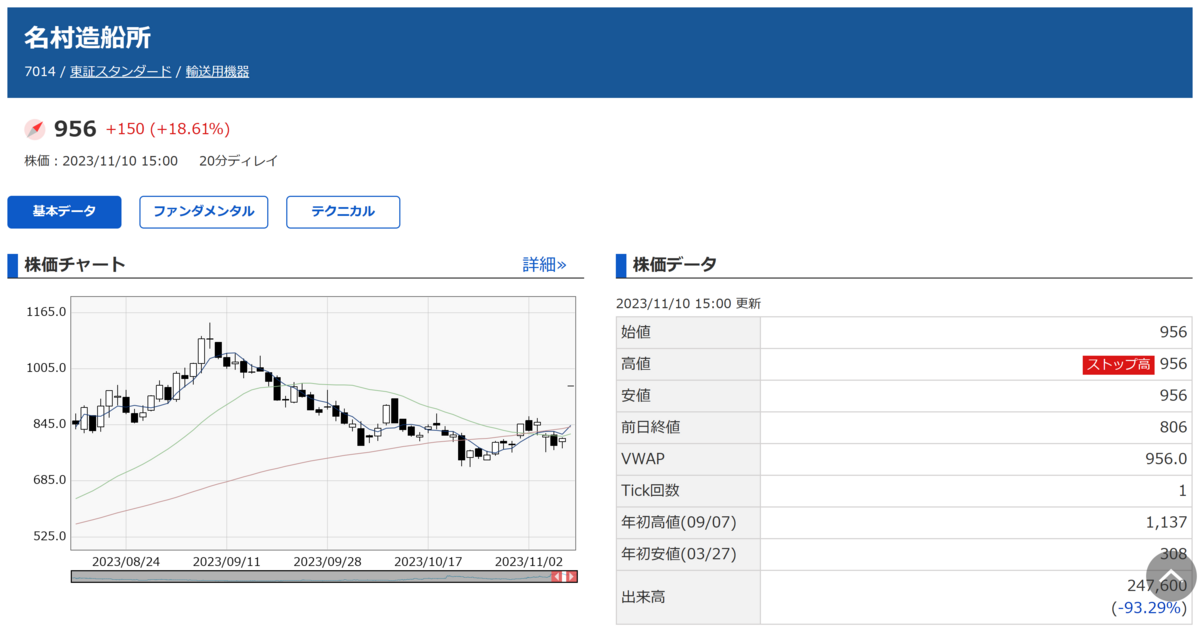The width and height of the screenshot is (1200, 629).
Task: Click the 前日終値 row label
Action: [x=651, y=427]
